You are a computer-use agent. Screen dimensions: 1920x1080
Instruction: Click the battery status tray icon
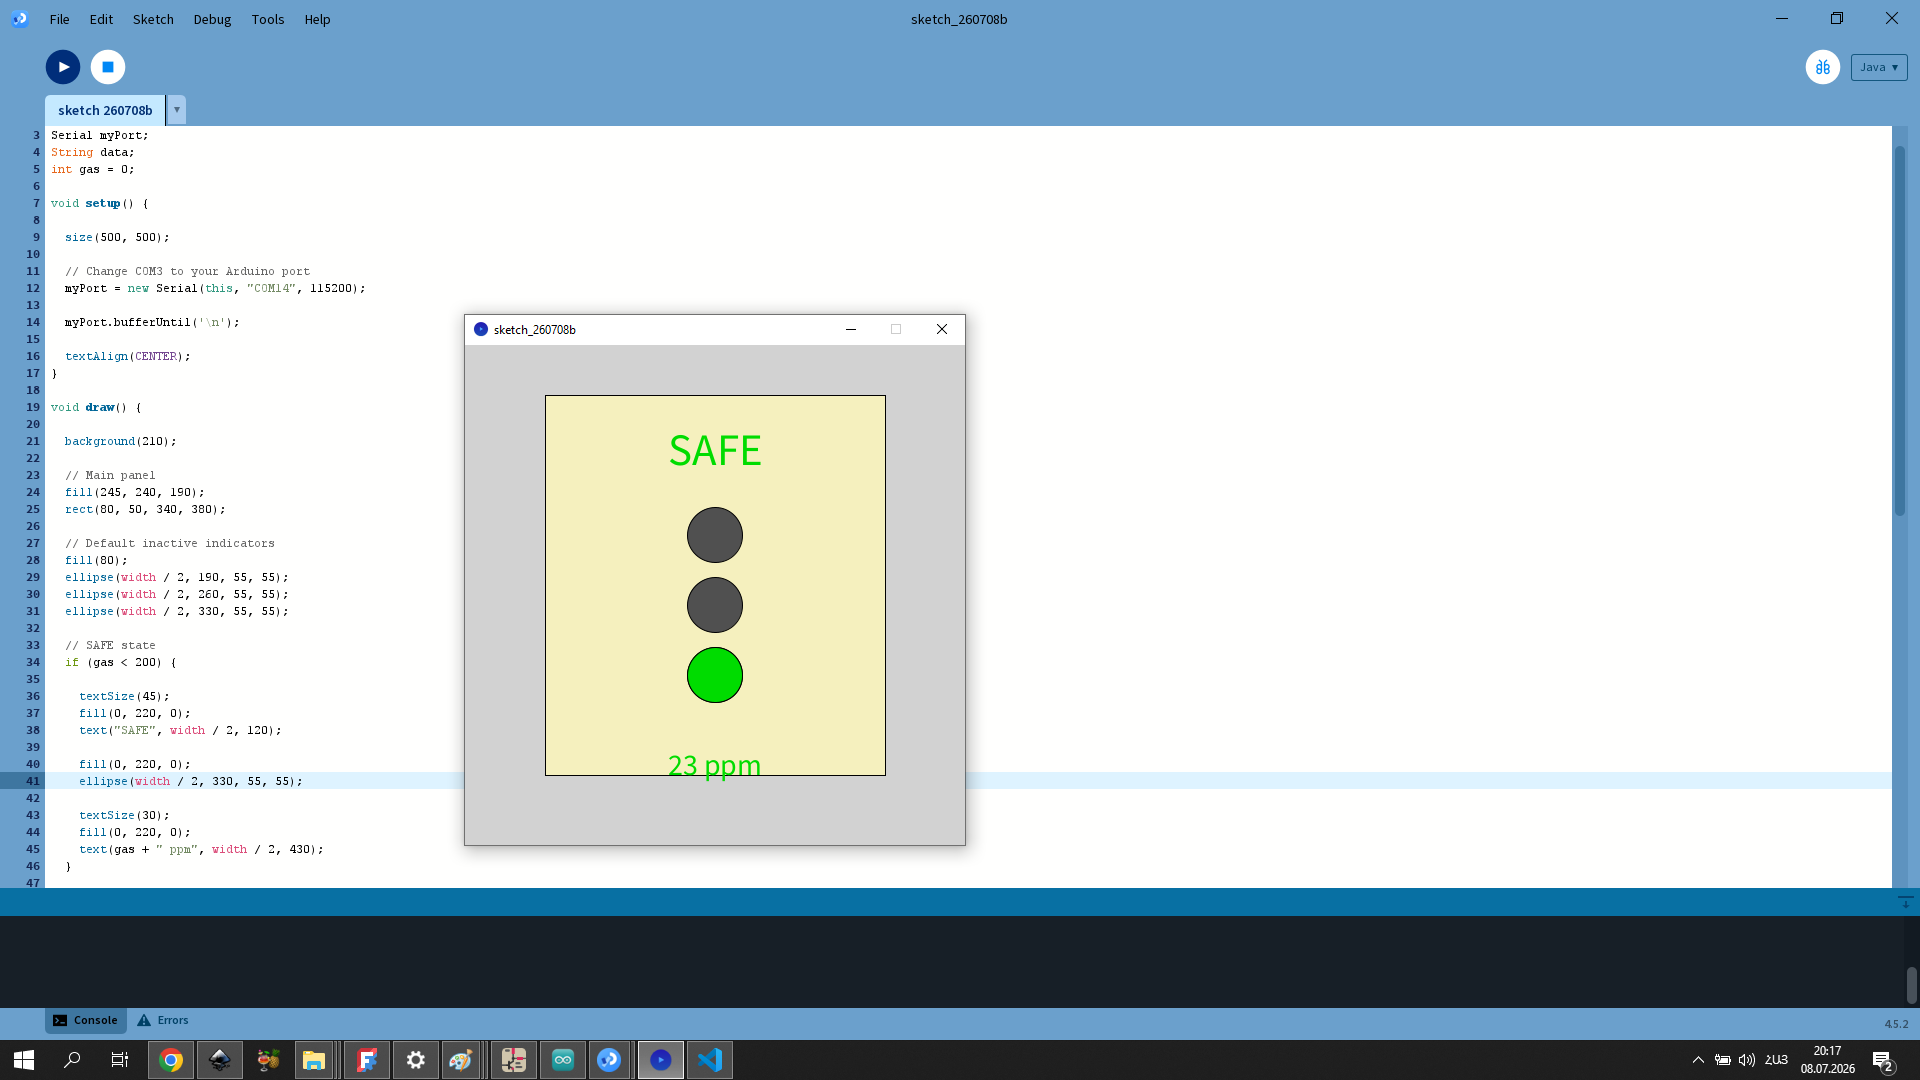pos(1722,1060)
